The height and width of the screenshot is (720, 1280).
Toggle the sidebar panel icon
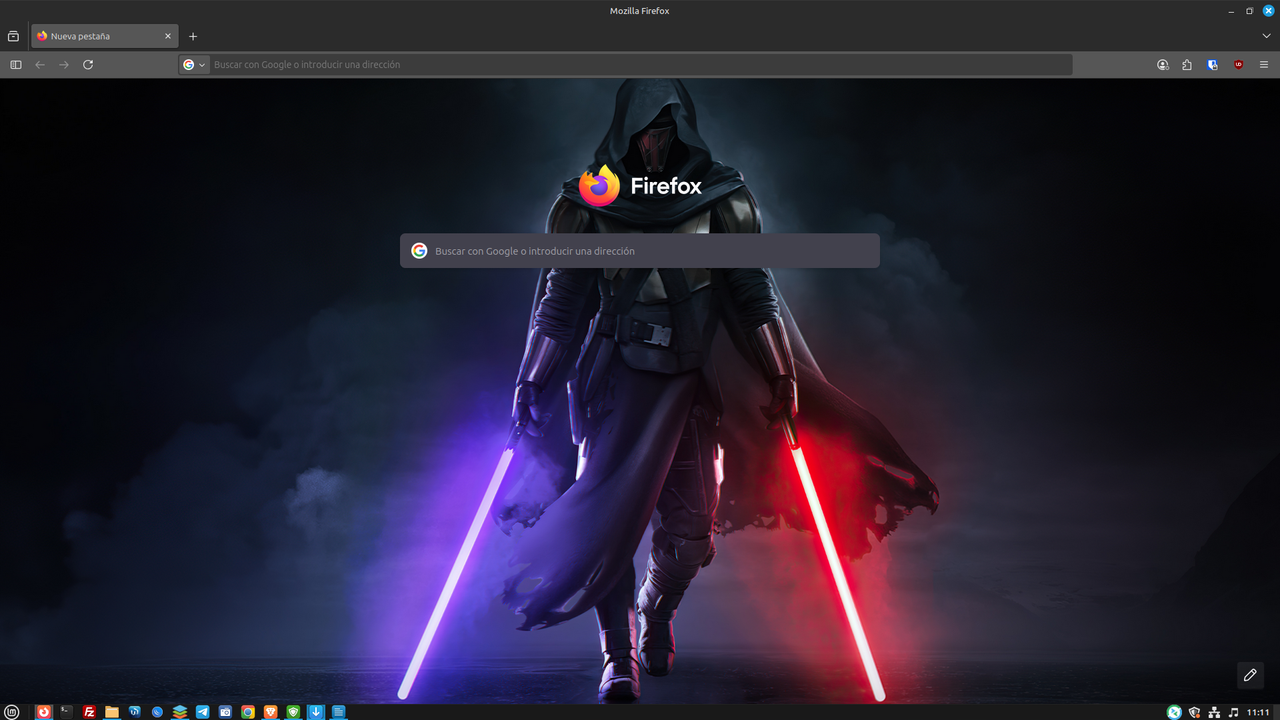pos(16,64)
